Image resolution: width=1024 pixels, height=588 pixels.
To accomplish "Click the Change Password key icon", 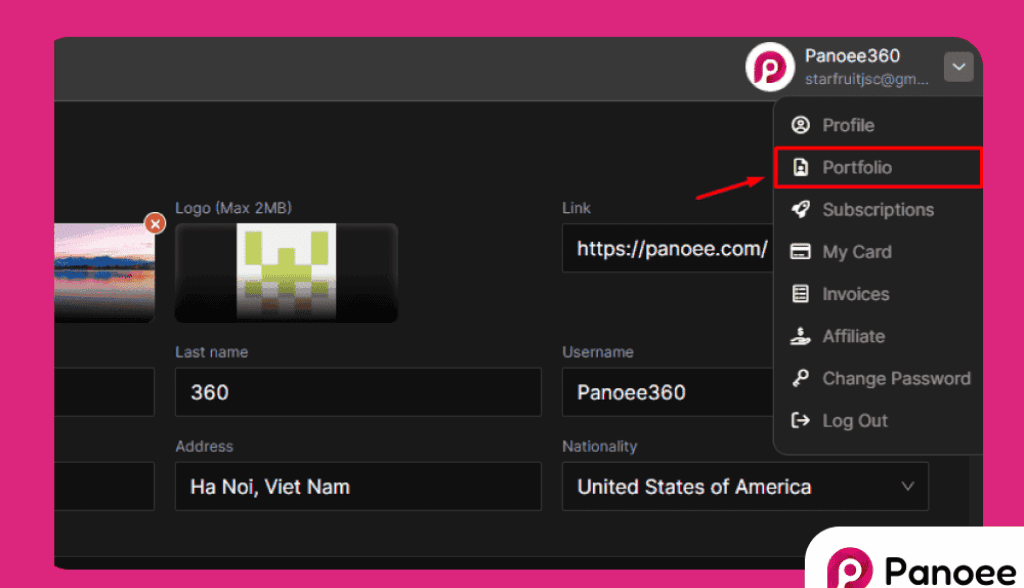I will pos(800,379).
